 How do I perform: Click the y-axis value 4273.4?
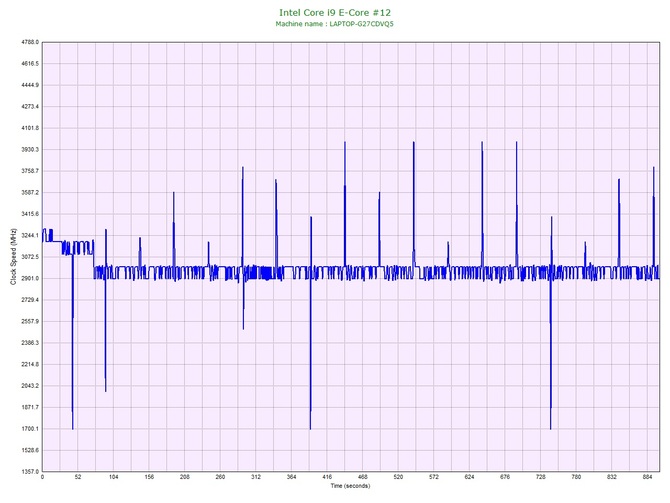pos(30,106)
